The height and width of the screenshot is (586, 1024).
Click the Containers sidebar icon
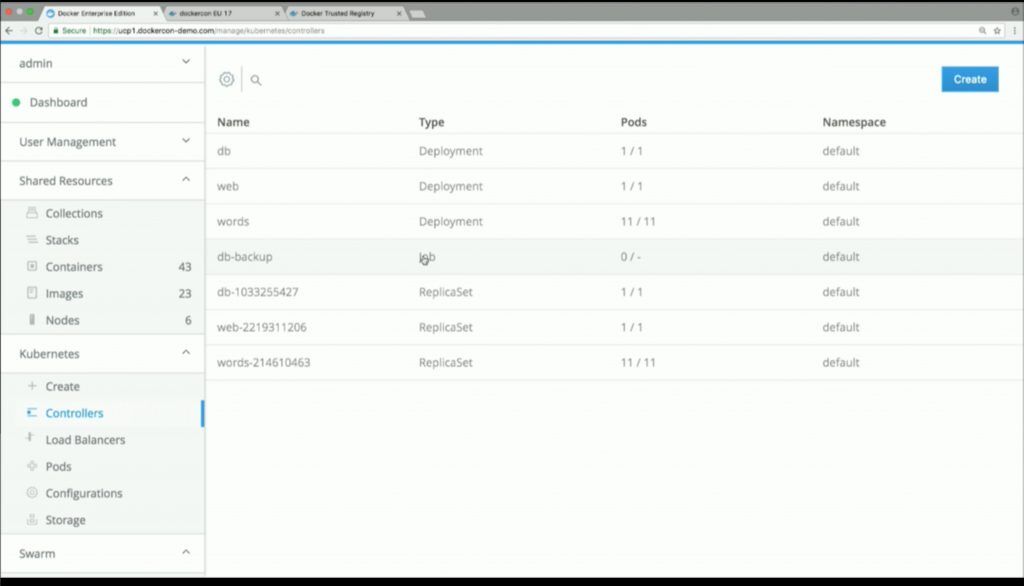point(32,266)
